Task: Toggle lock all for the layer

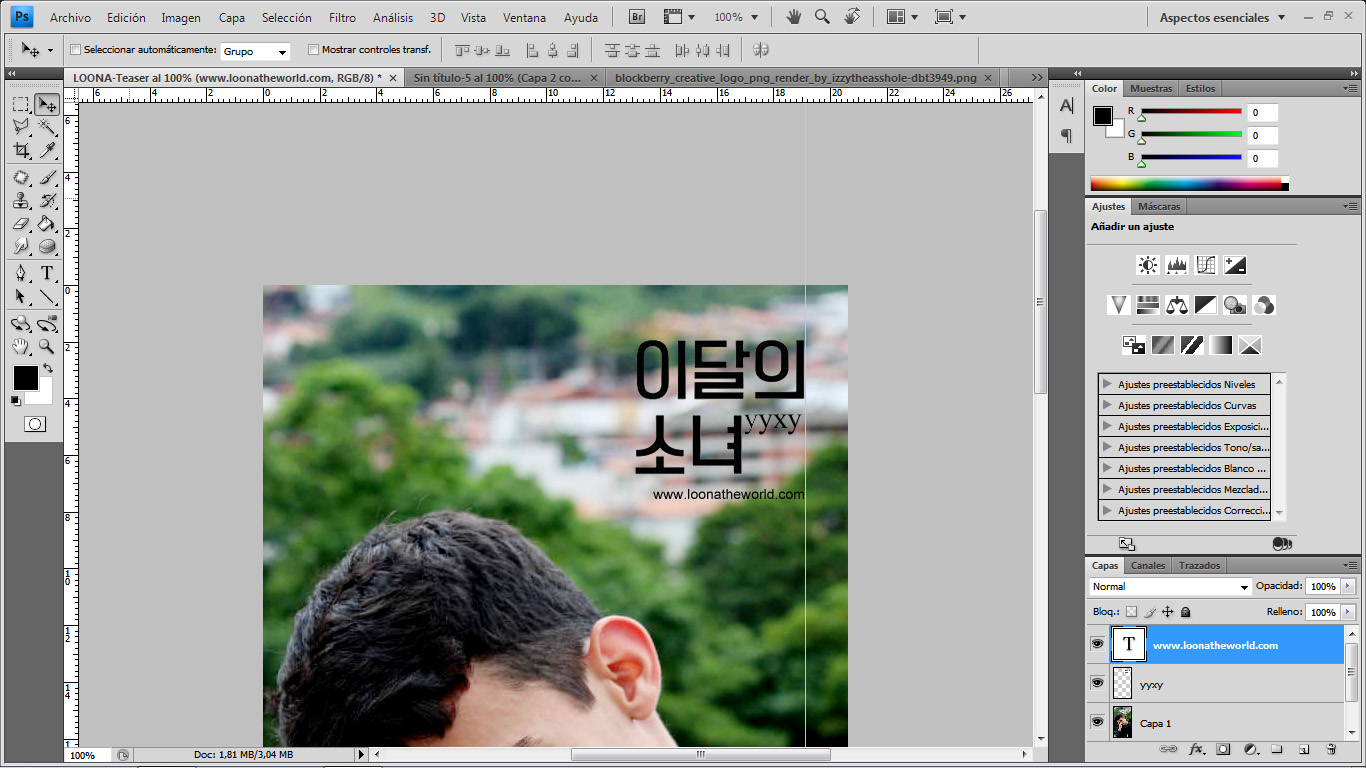Action: click(x=1185, y=611)
